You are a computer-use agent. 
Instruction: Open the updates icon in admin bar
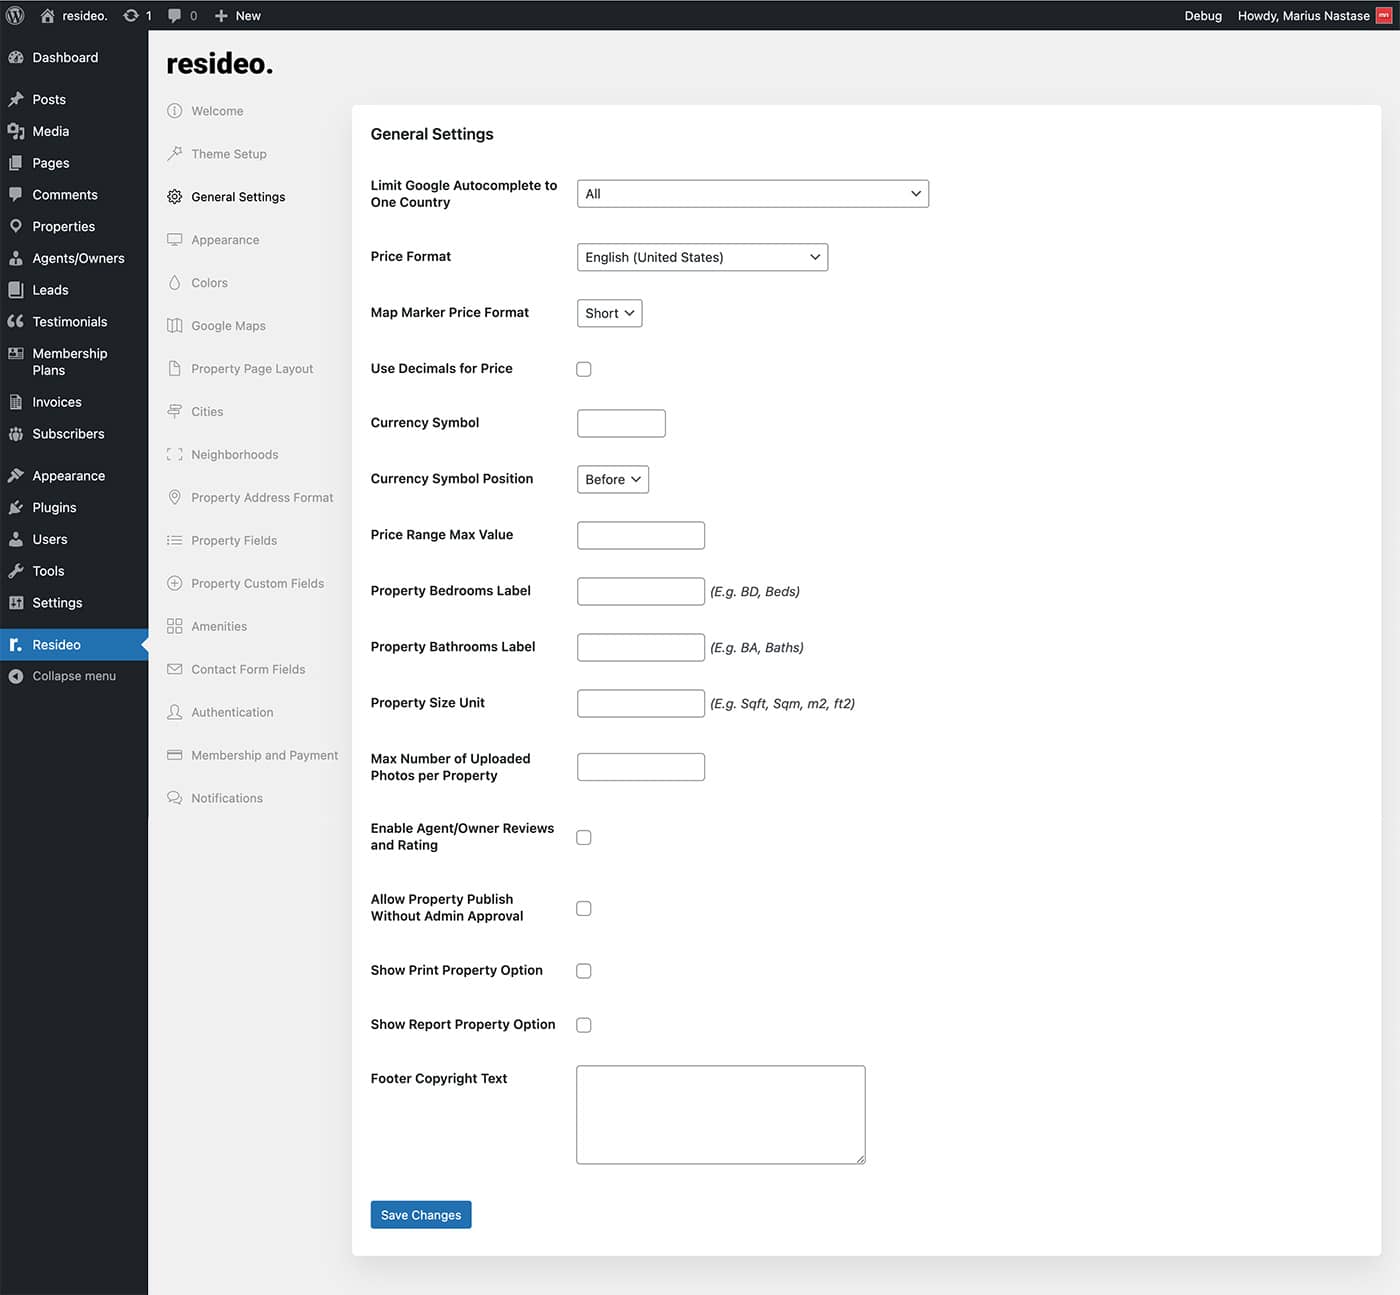[131, 15]
